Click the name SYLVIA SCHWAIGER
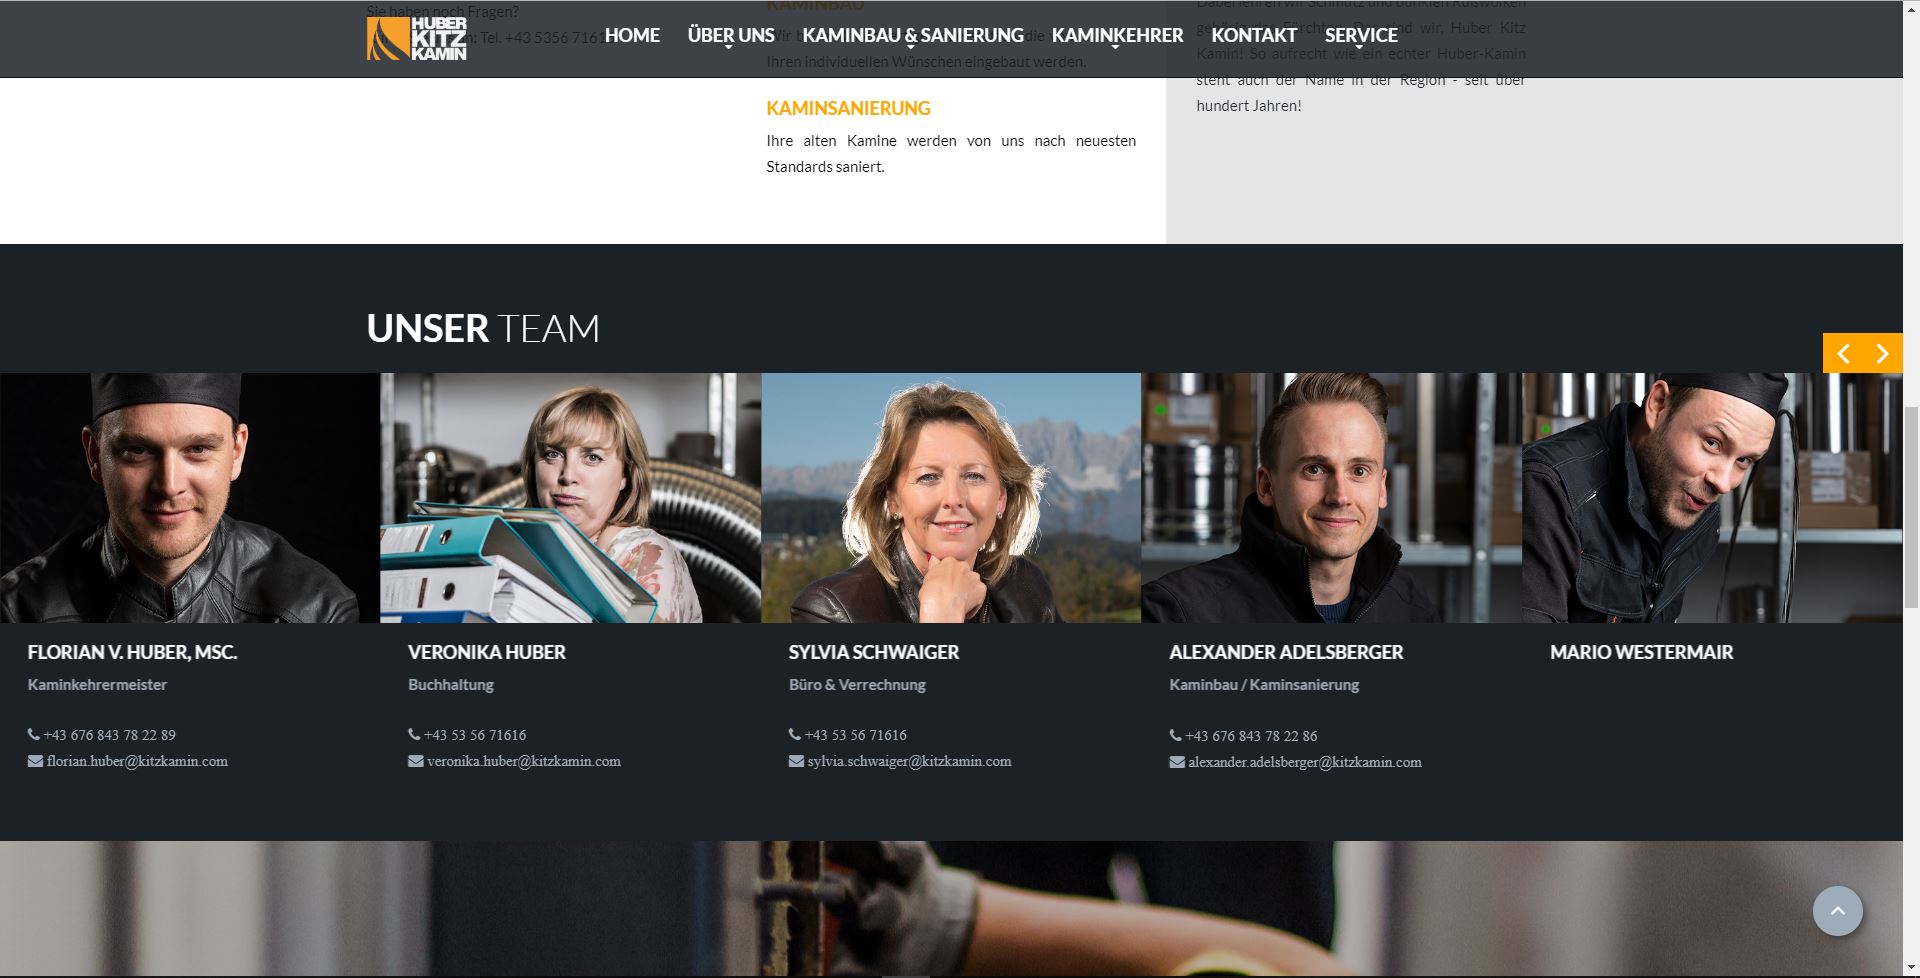Viewport: 1920px width, 978px height. pyautogui.click(x=873, y=652)
